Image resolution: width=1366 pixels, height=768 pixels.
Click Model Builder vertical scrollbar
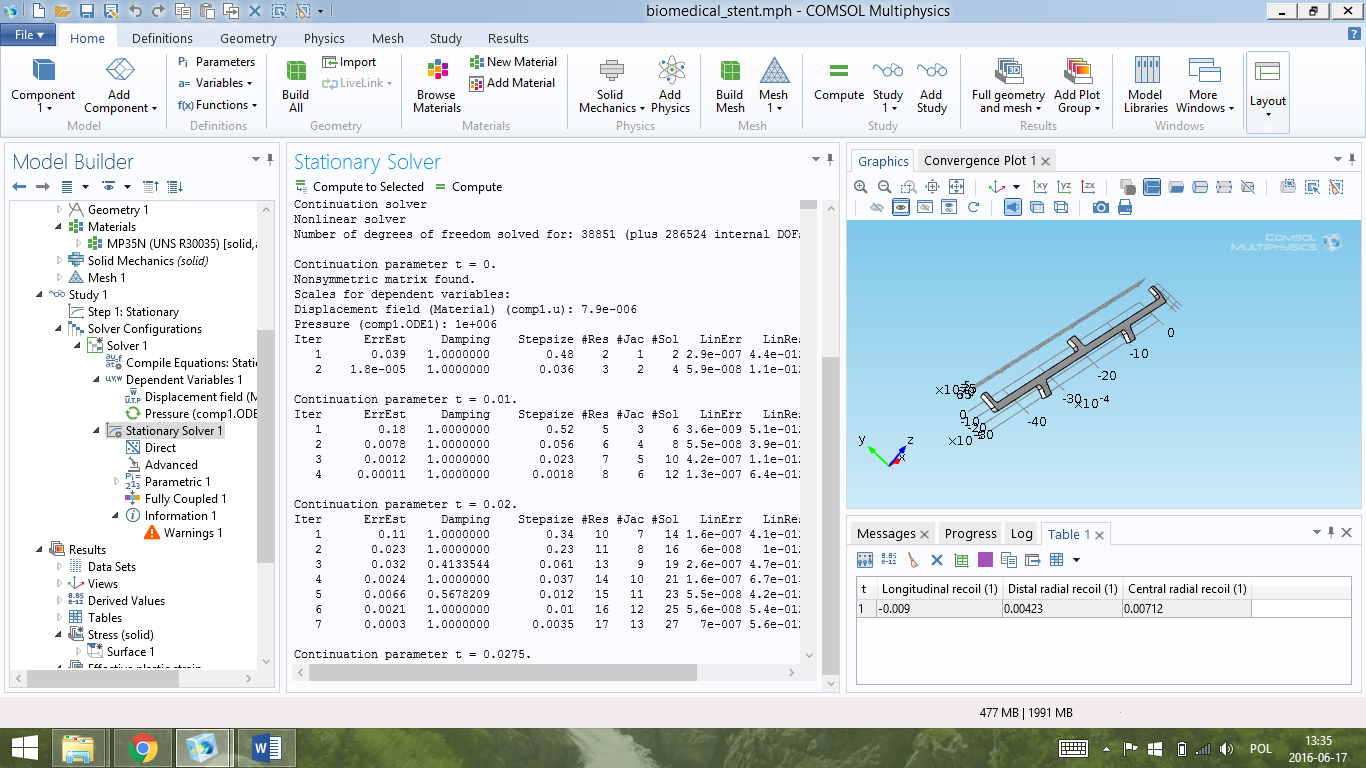click(x=265, y=445)
